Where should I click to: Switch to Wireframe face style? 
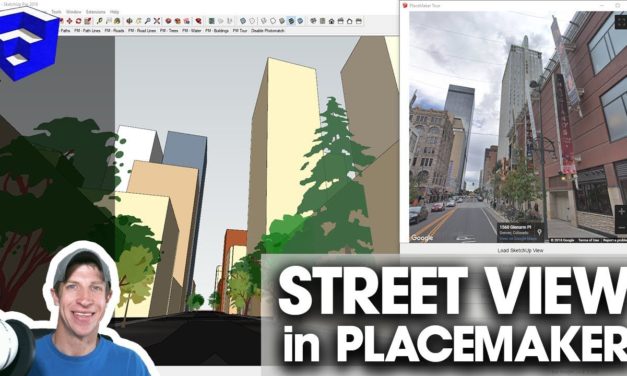[x=264, y=21]
